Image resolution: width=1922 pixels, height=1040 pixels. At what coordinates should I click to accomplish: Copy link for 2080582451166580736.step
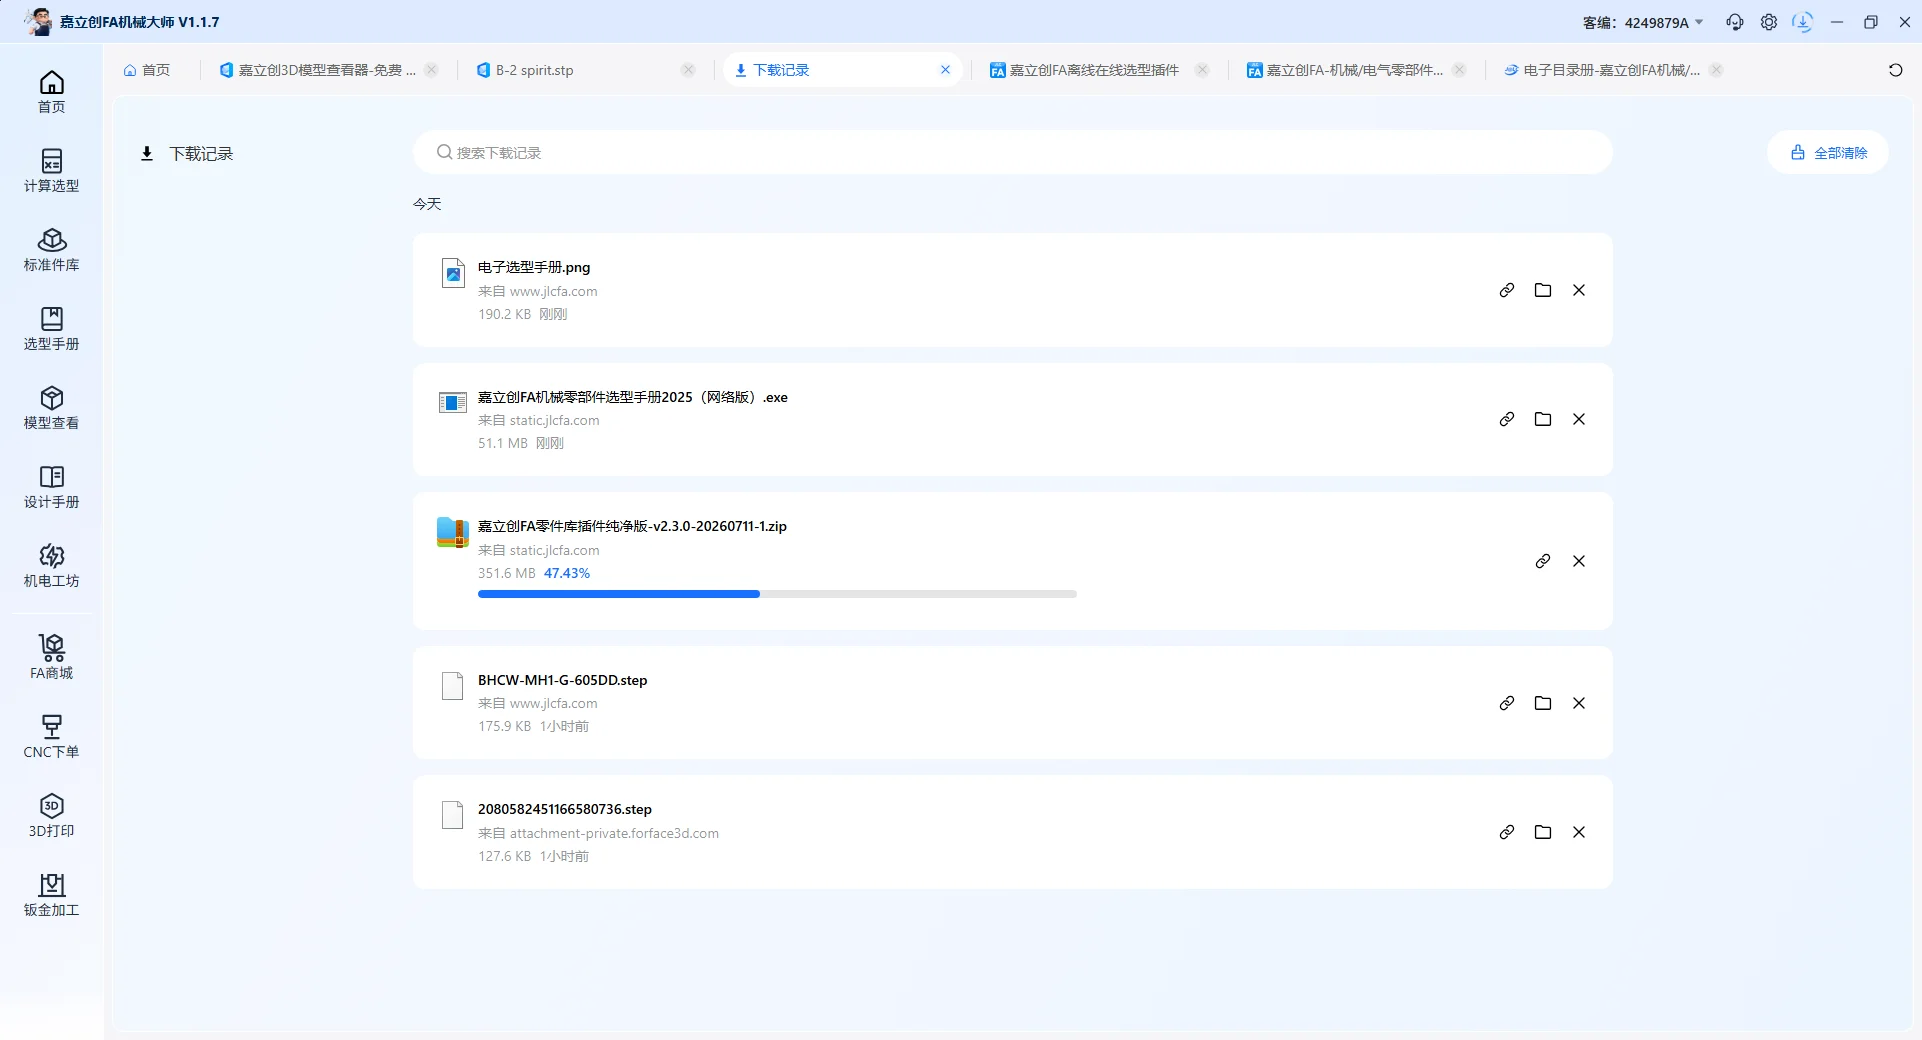click(x=1507, y=832)
